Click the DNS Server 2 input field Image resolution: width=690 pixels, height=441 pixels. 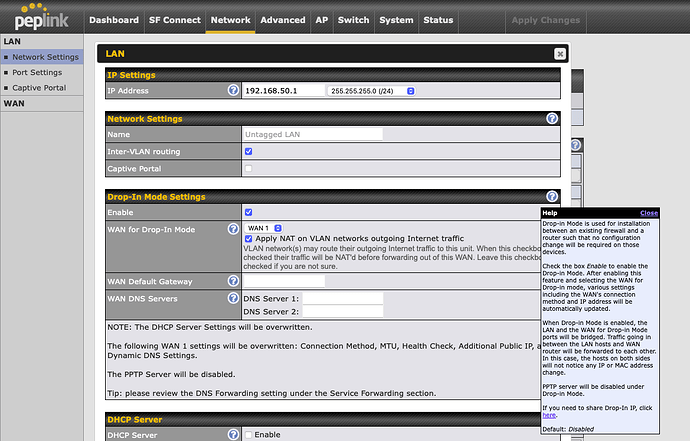(343, 312)
